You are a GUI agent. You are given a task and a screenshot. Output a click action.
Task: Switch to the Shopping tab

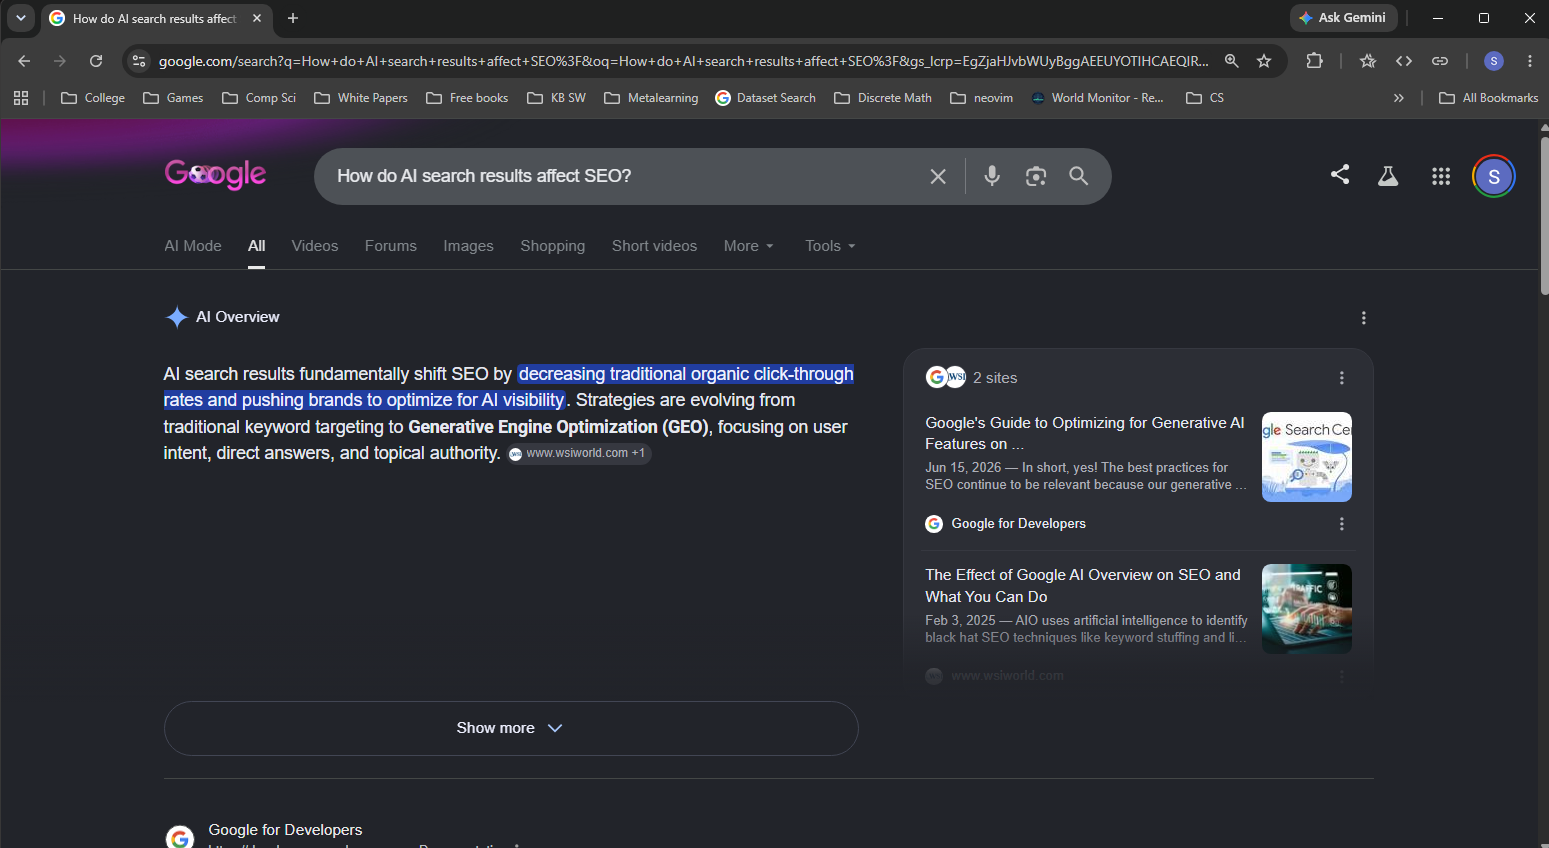[553, 246]
